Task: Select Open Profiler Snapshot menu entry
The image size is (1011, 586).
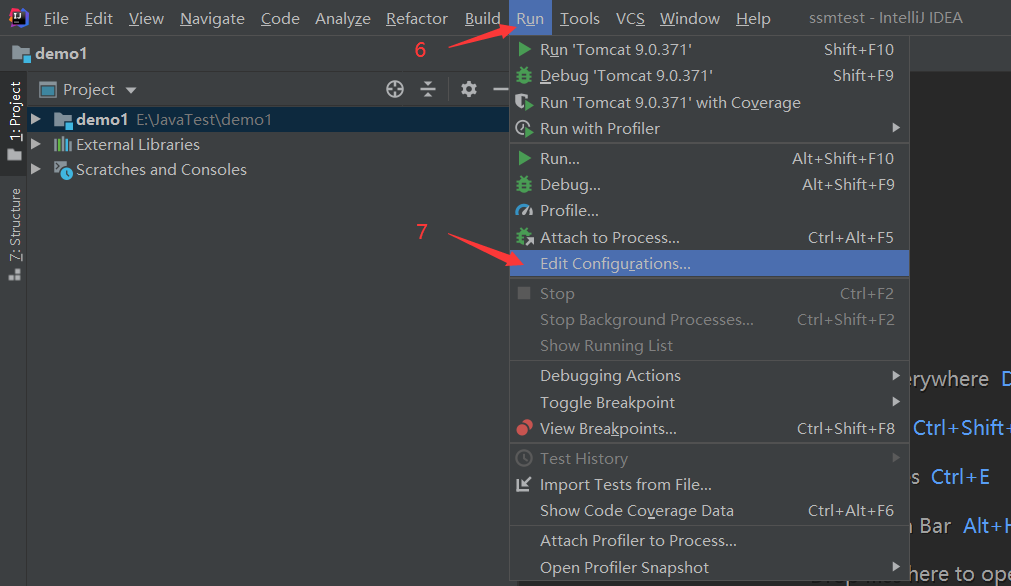Action: pyautogui.click(x=709, y=567)
